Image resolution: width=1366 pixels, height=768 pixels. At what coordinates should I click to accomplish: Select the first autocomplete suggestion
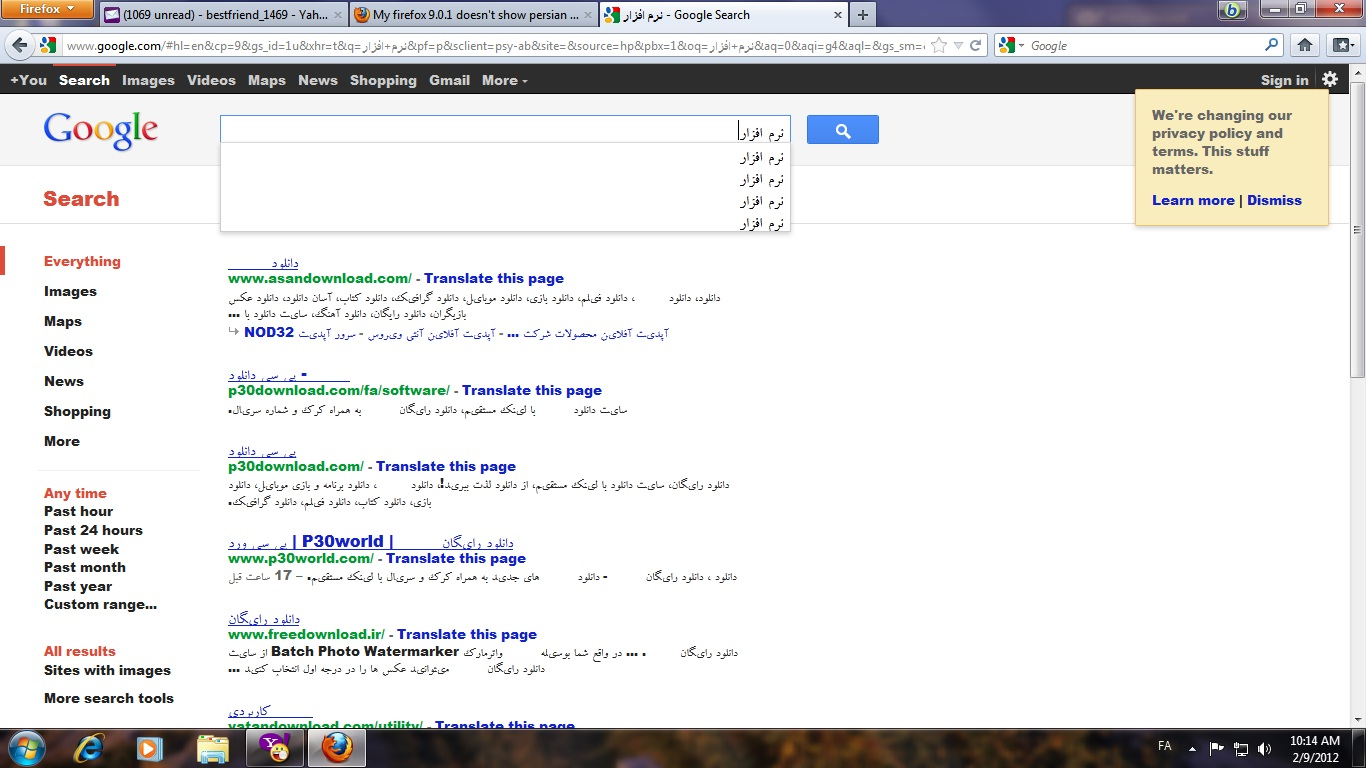coord(505,157)
